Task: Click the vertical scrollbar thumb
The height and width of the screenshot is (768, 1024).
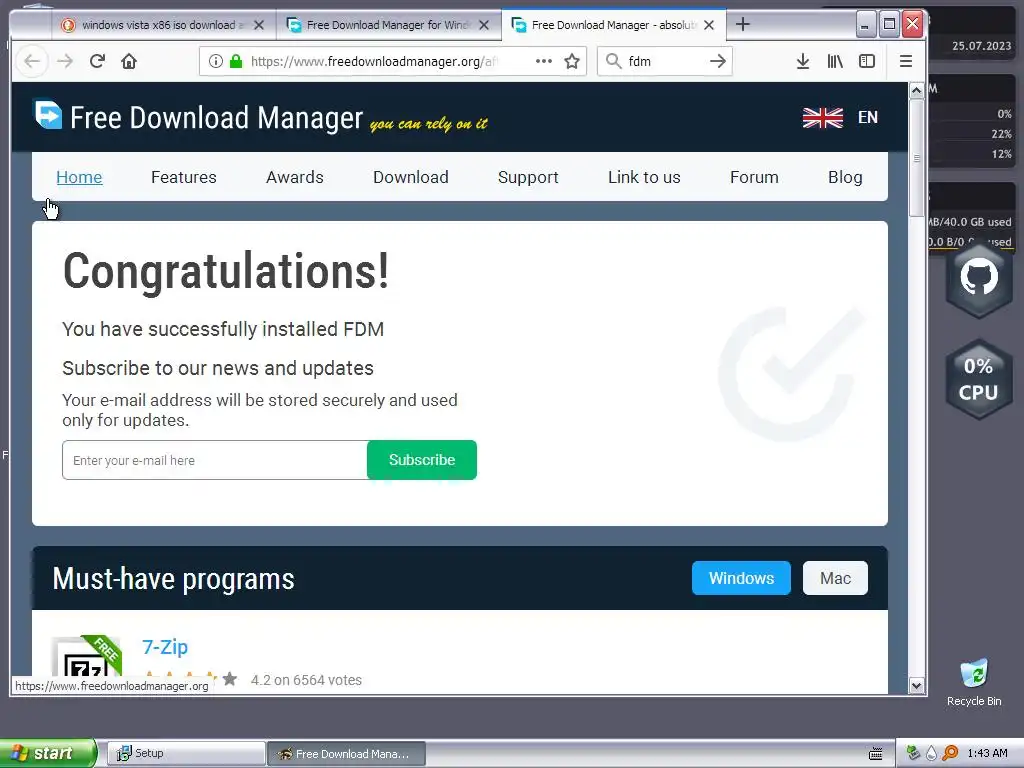Action: pos(916,158)
